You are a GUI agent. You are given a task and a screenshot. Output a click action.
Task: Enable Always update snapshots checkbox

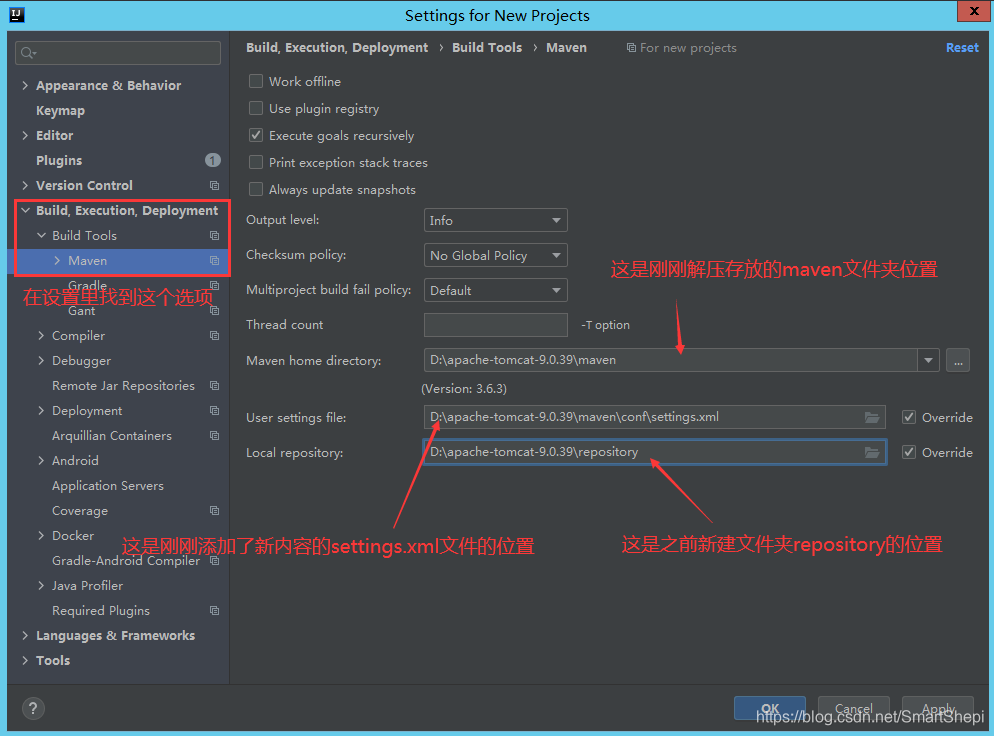pos(256,190)
